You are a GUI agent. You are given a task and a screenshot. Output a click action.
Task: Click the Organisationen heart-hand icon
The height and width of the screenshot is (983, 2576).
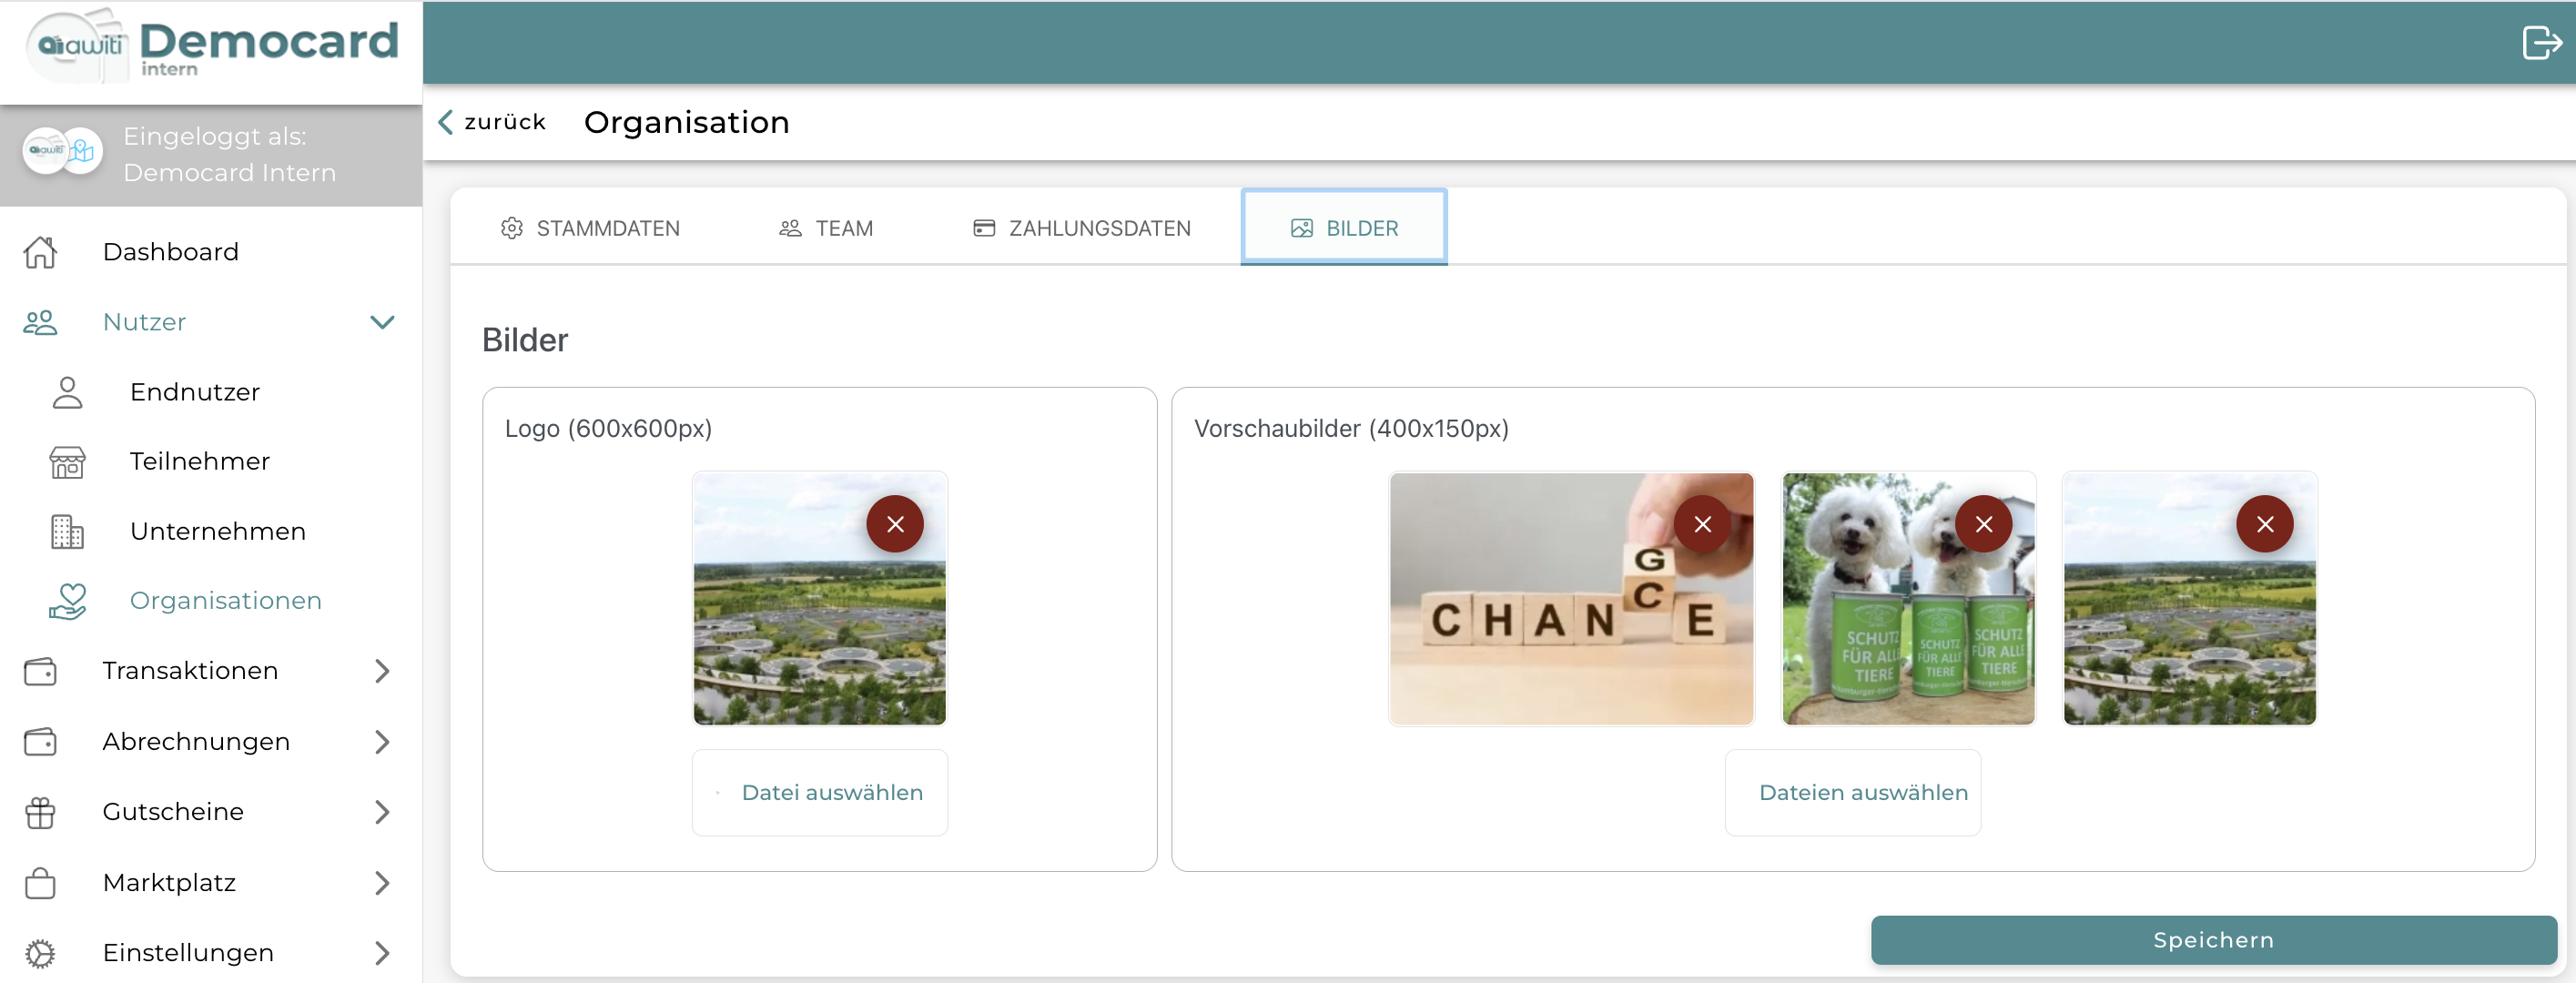(x=67, y=601)
